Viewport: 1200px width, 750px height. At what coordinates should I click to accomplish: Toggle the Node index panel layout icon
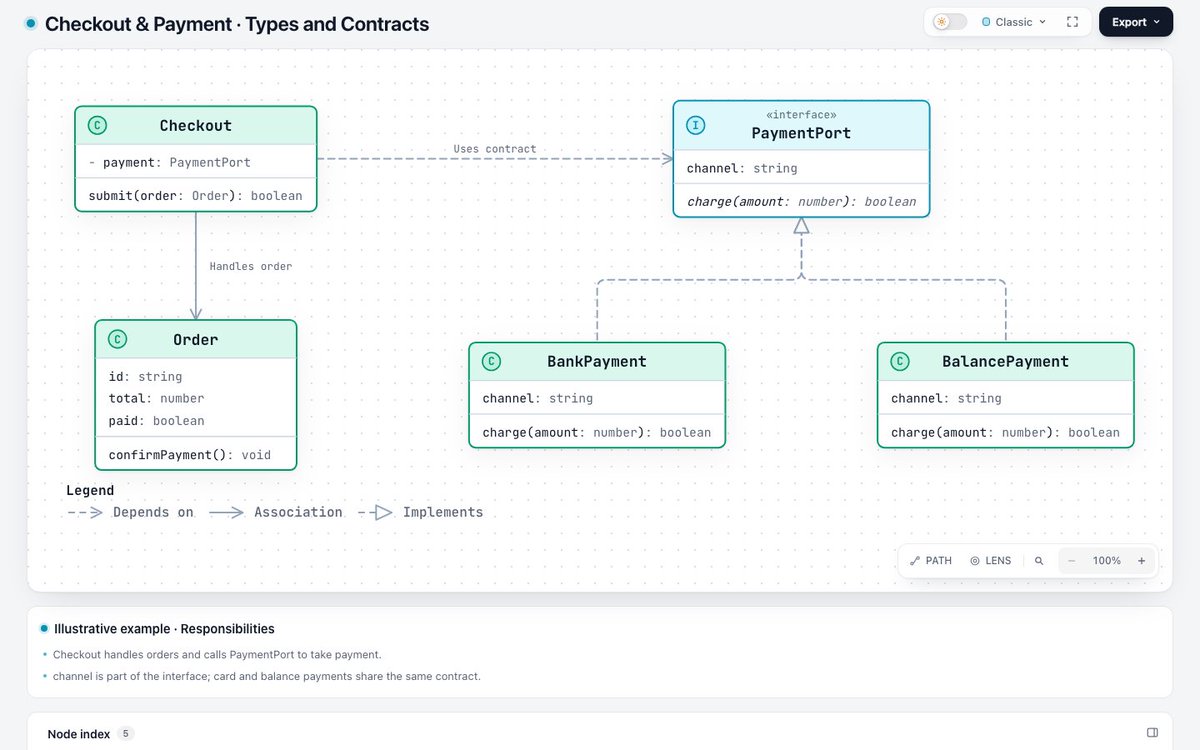tap(1152, 733)
